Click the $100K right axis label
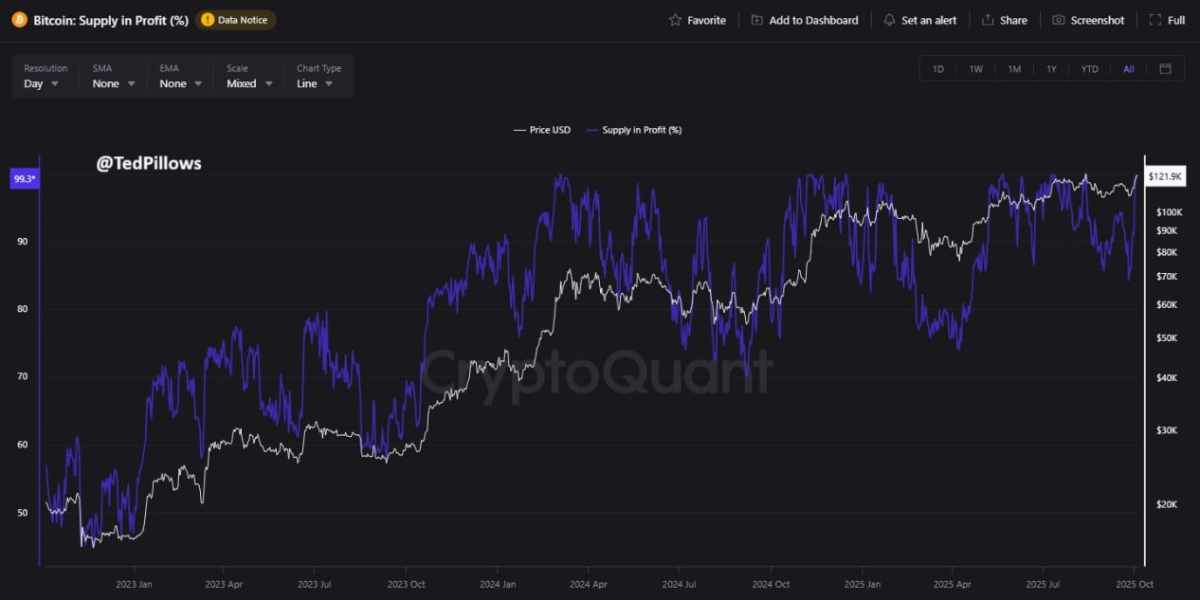 [x=1168, y=212]
